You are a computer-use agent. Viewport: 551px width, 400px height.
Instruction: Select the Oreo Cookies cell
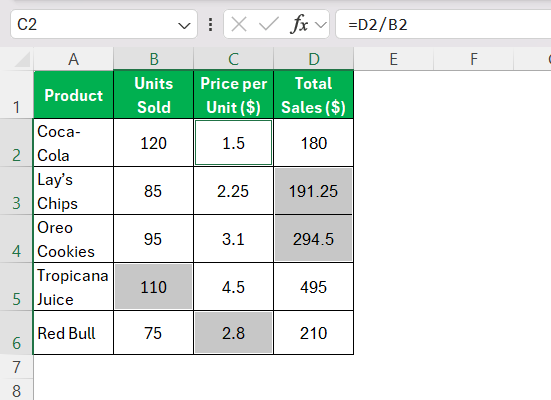tap(73, 239)
